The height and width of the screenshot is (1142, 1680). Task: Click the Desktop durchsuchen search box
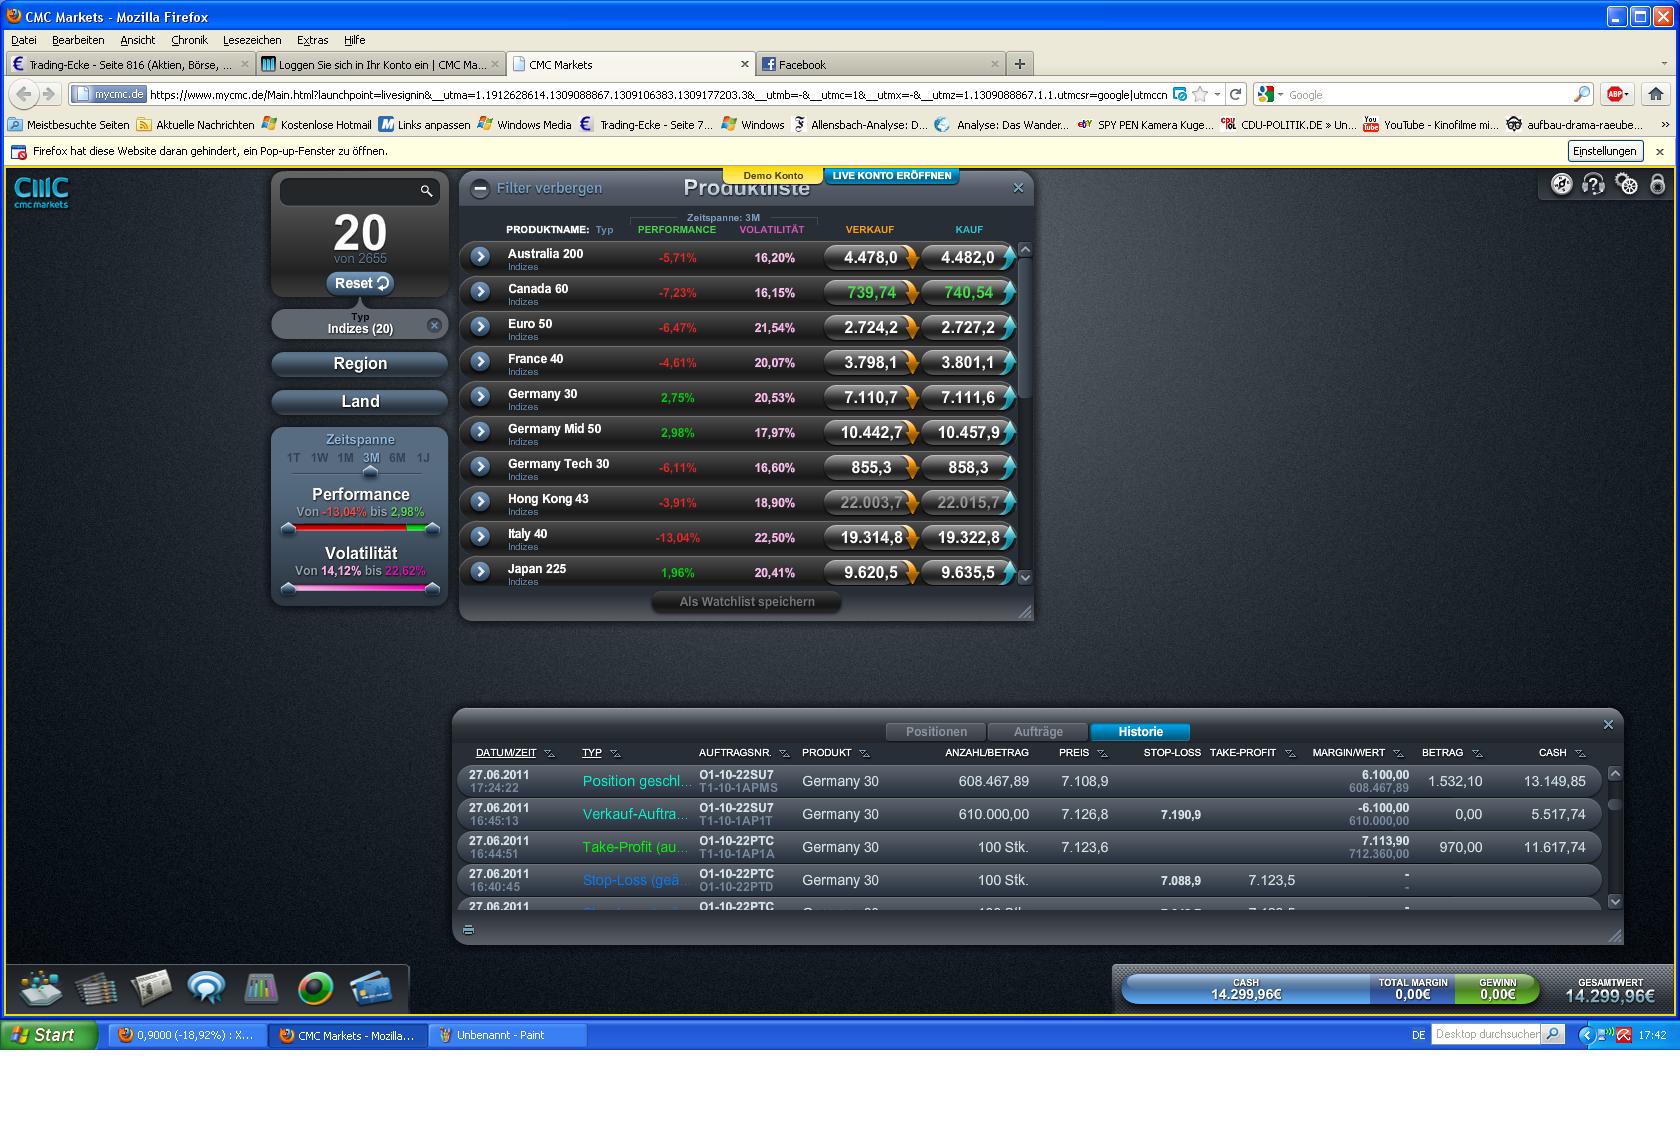1486,1034
